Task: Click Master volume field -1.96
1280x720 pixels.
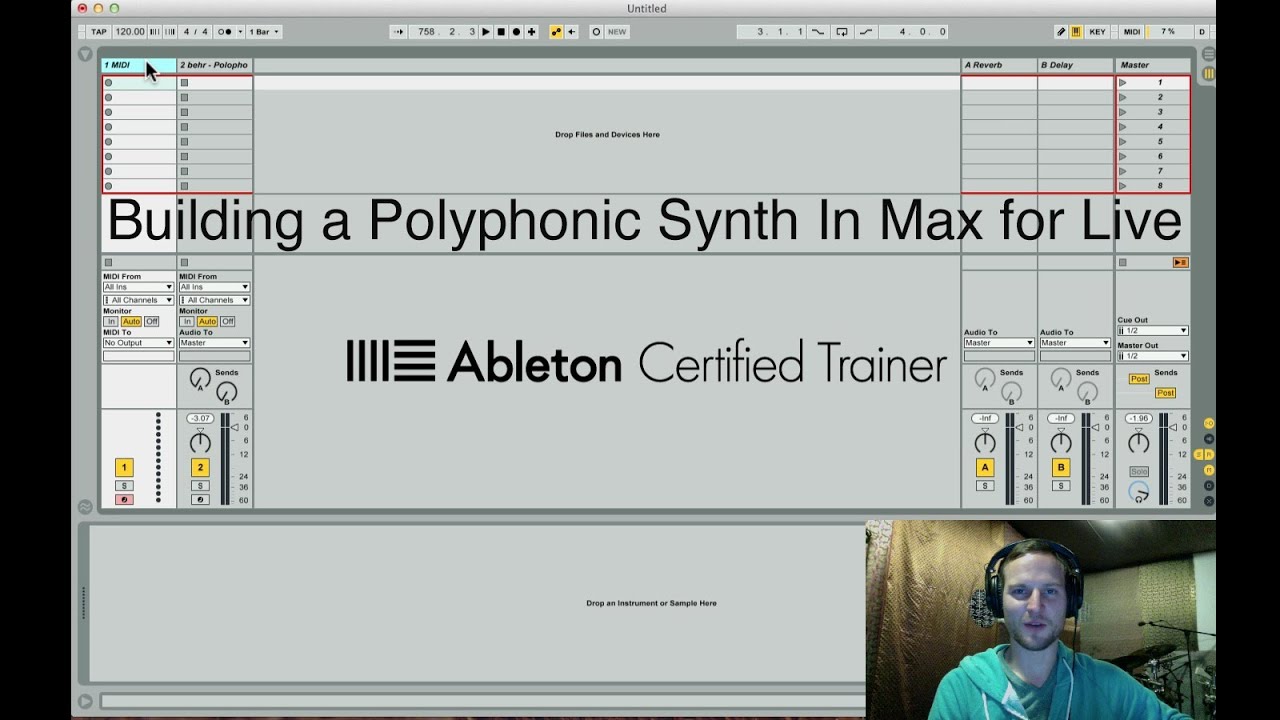Action: 1138,419
